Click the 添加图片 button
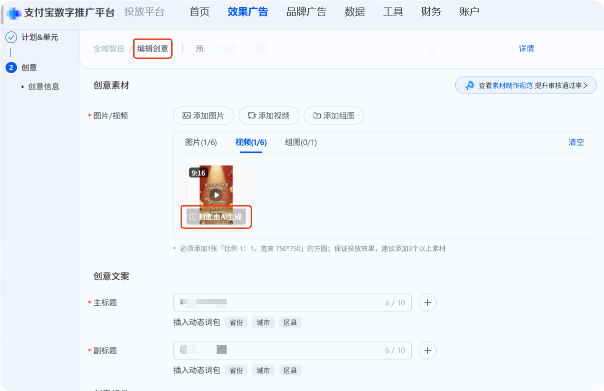Viewport: 604px width, 391px height. point(203,116)
